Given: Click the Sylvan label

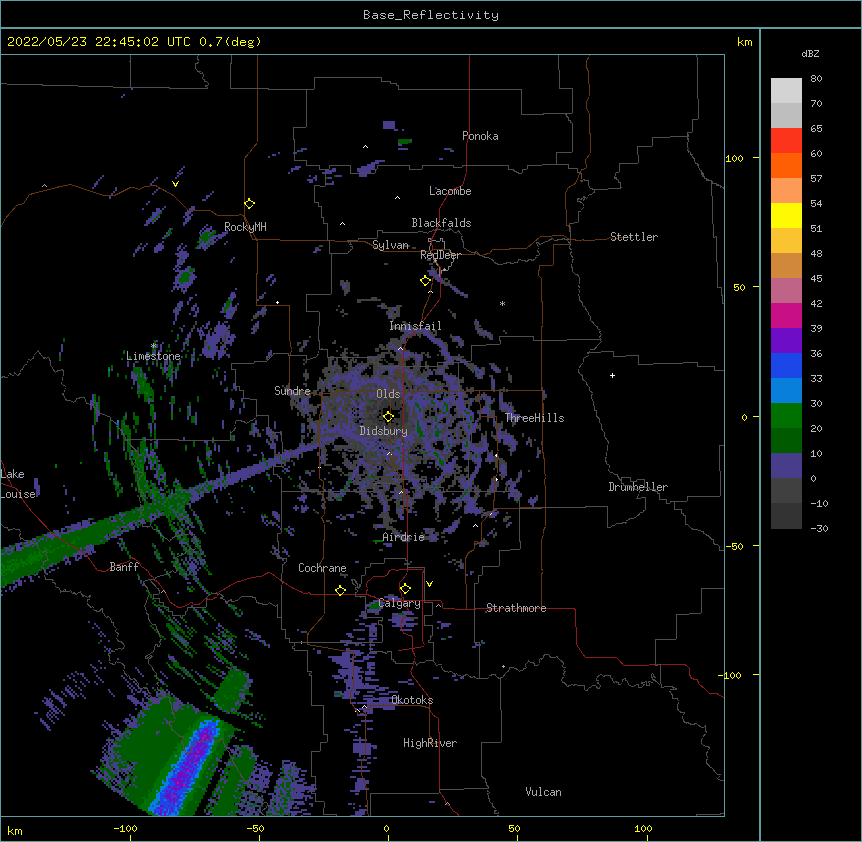Looking at the screenshot, I should point(390,245).
